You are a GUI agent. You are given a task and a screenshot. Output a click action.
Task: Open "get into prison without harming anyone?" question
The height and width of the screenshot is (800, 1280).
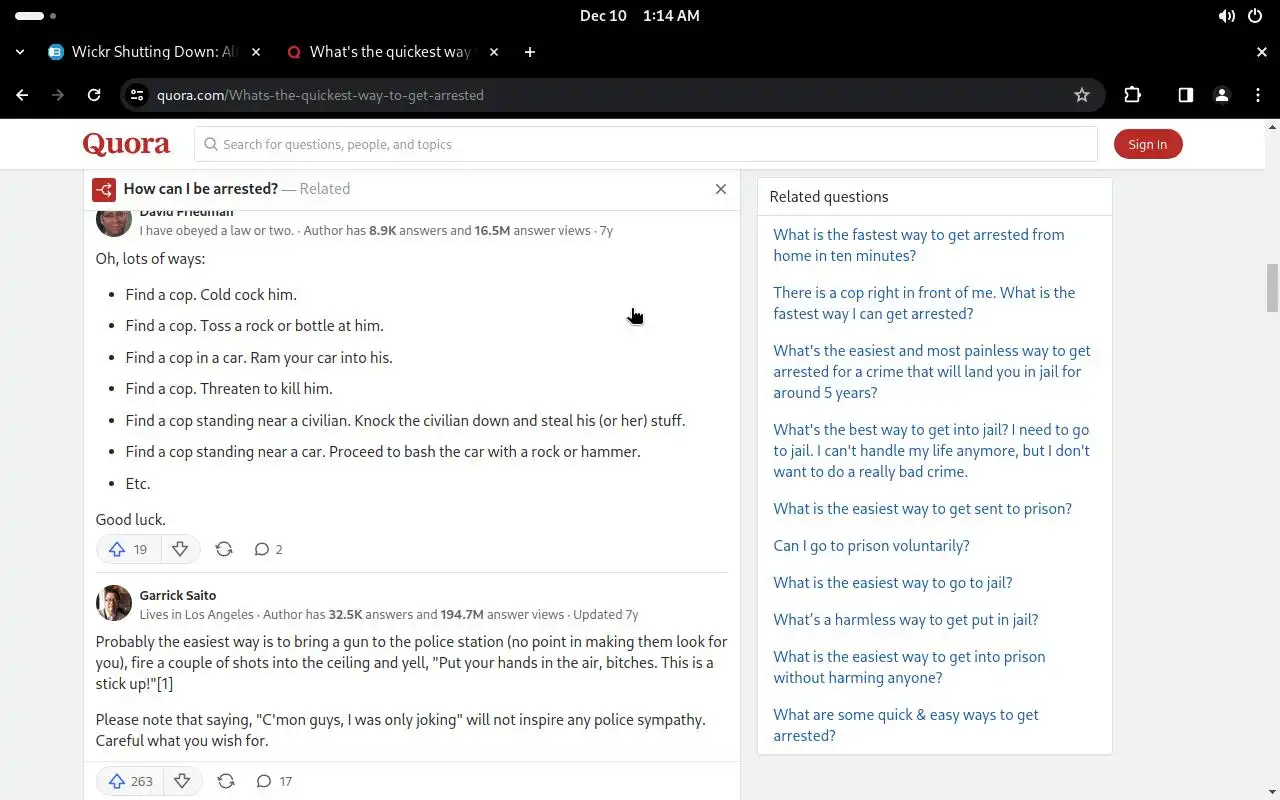click(909, 667)
